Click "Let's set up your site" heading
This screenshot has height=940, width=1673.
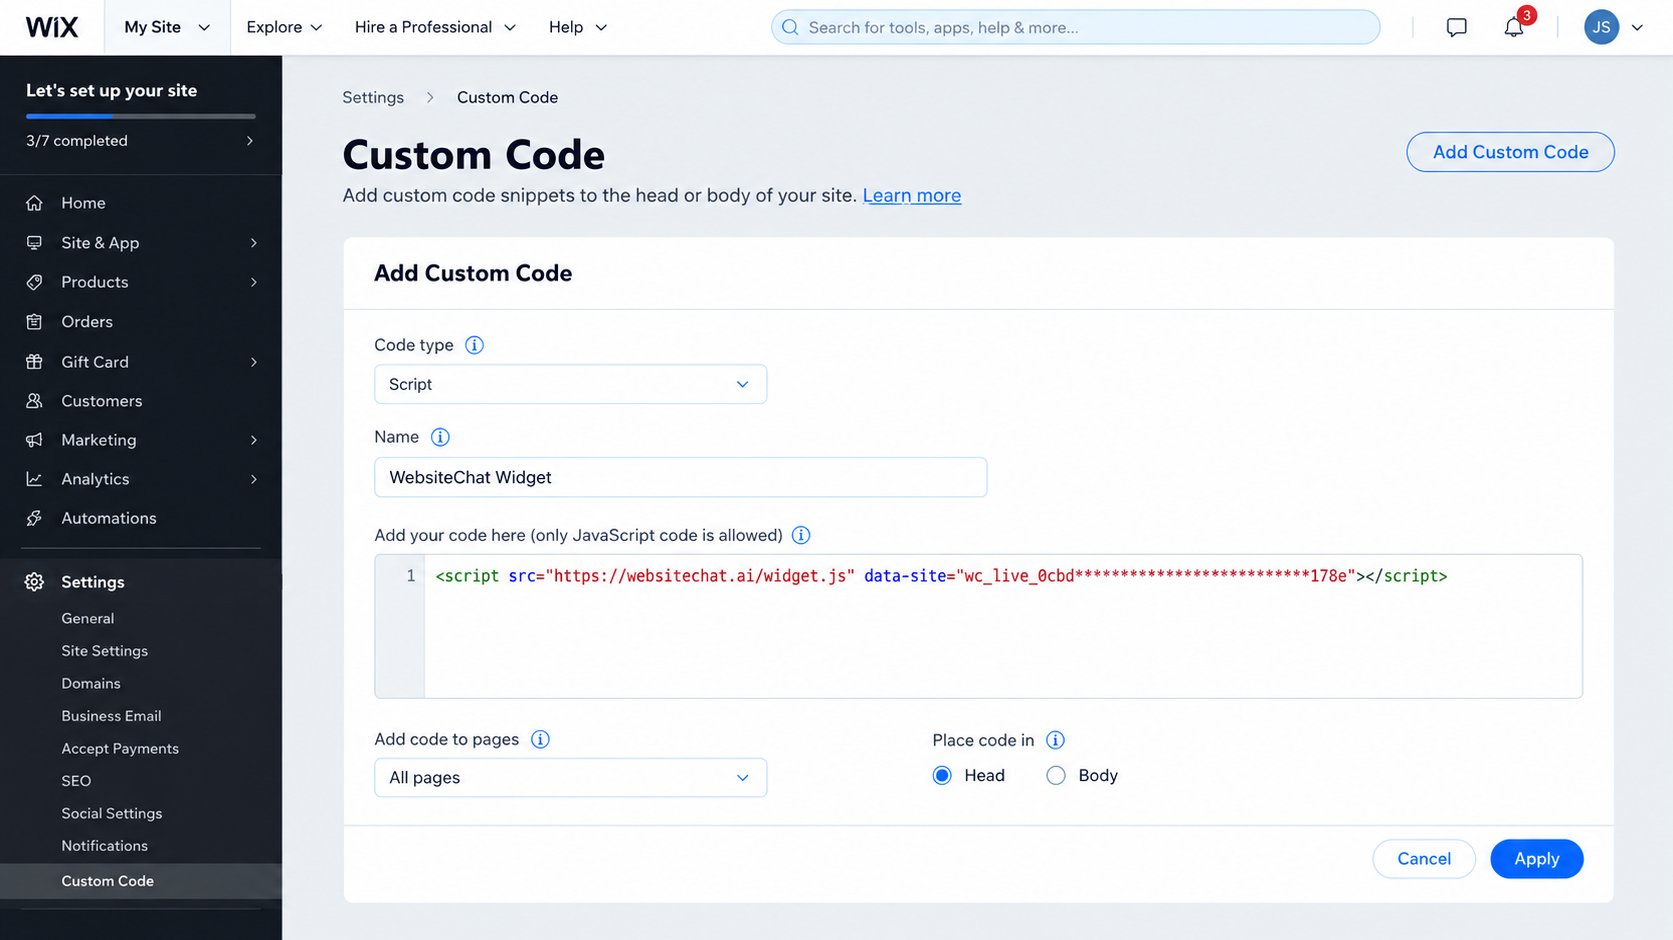[x=112, y=90]
